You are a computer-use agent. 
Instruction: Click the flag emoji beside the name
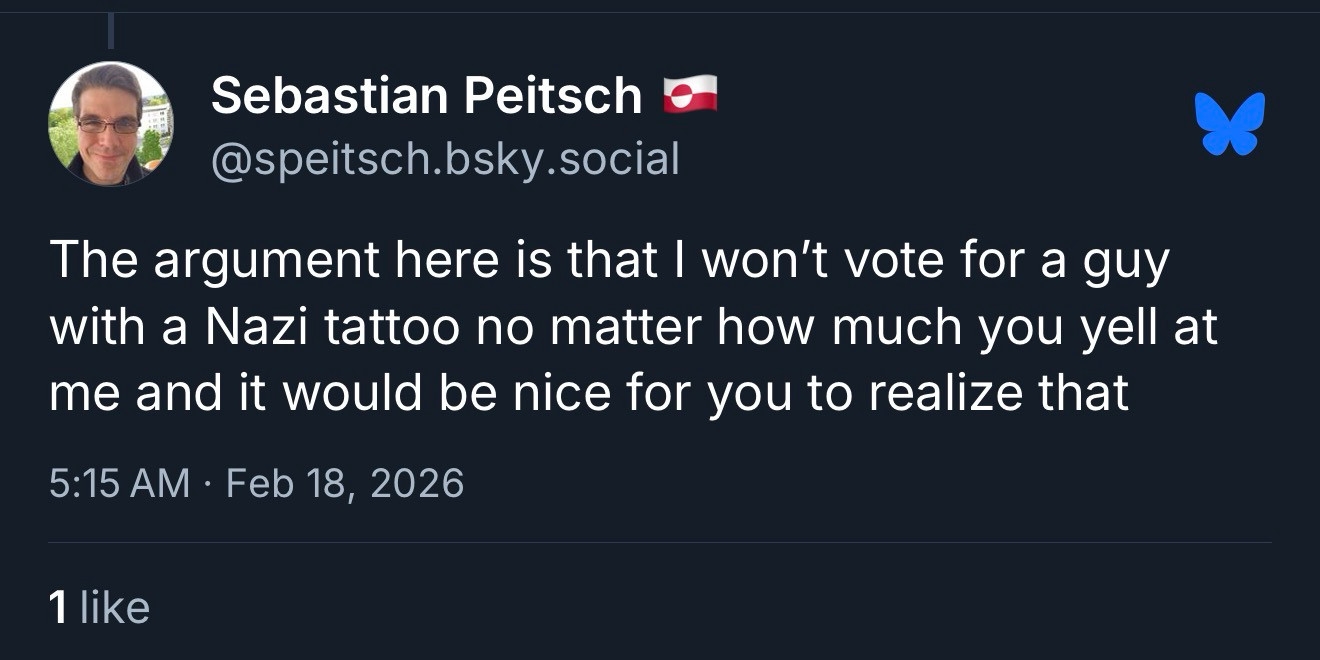690,95
